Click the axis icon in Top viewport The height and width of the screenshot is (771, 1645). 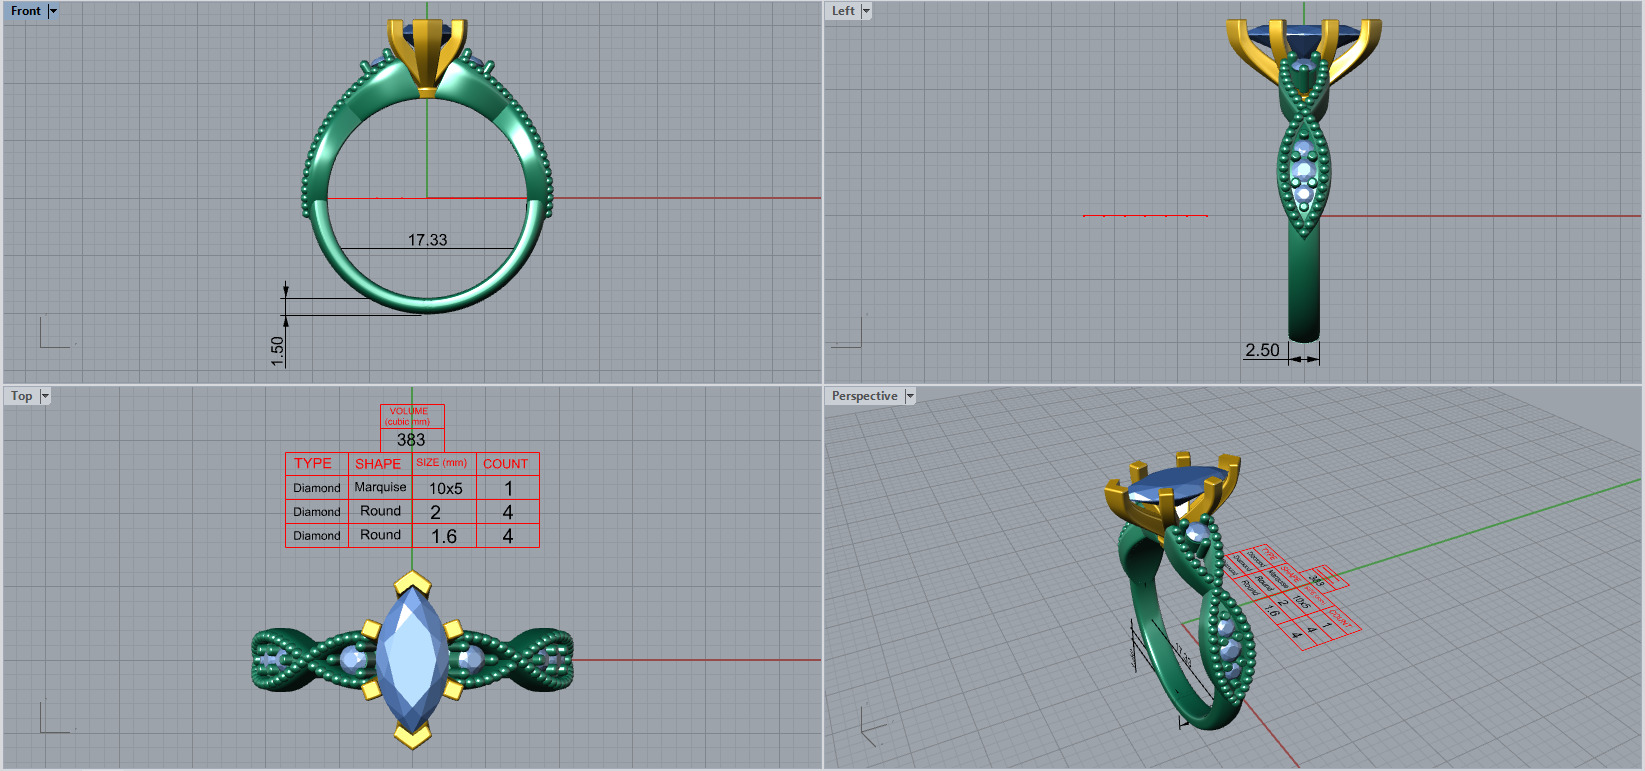click(55, 718)
